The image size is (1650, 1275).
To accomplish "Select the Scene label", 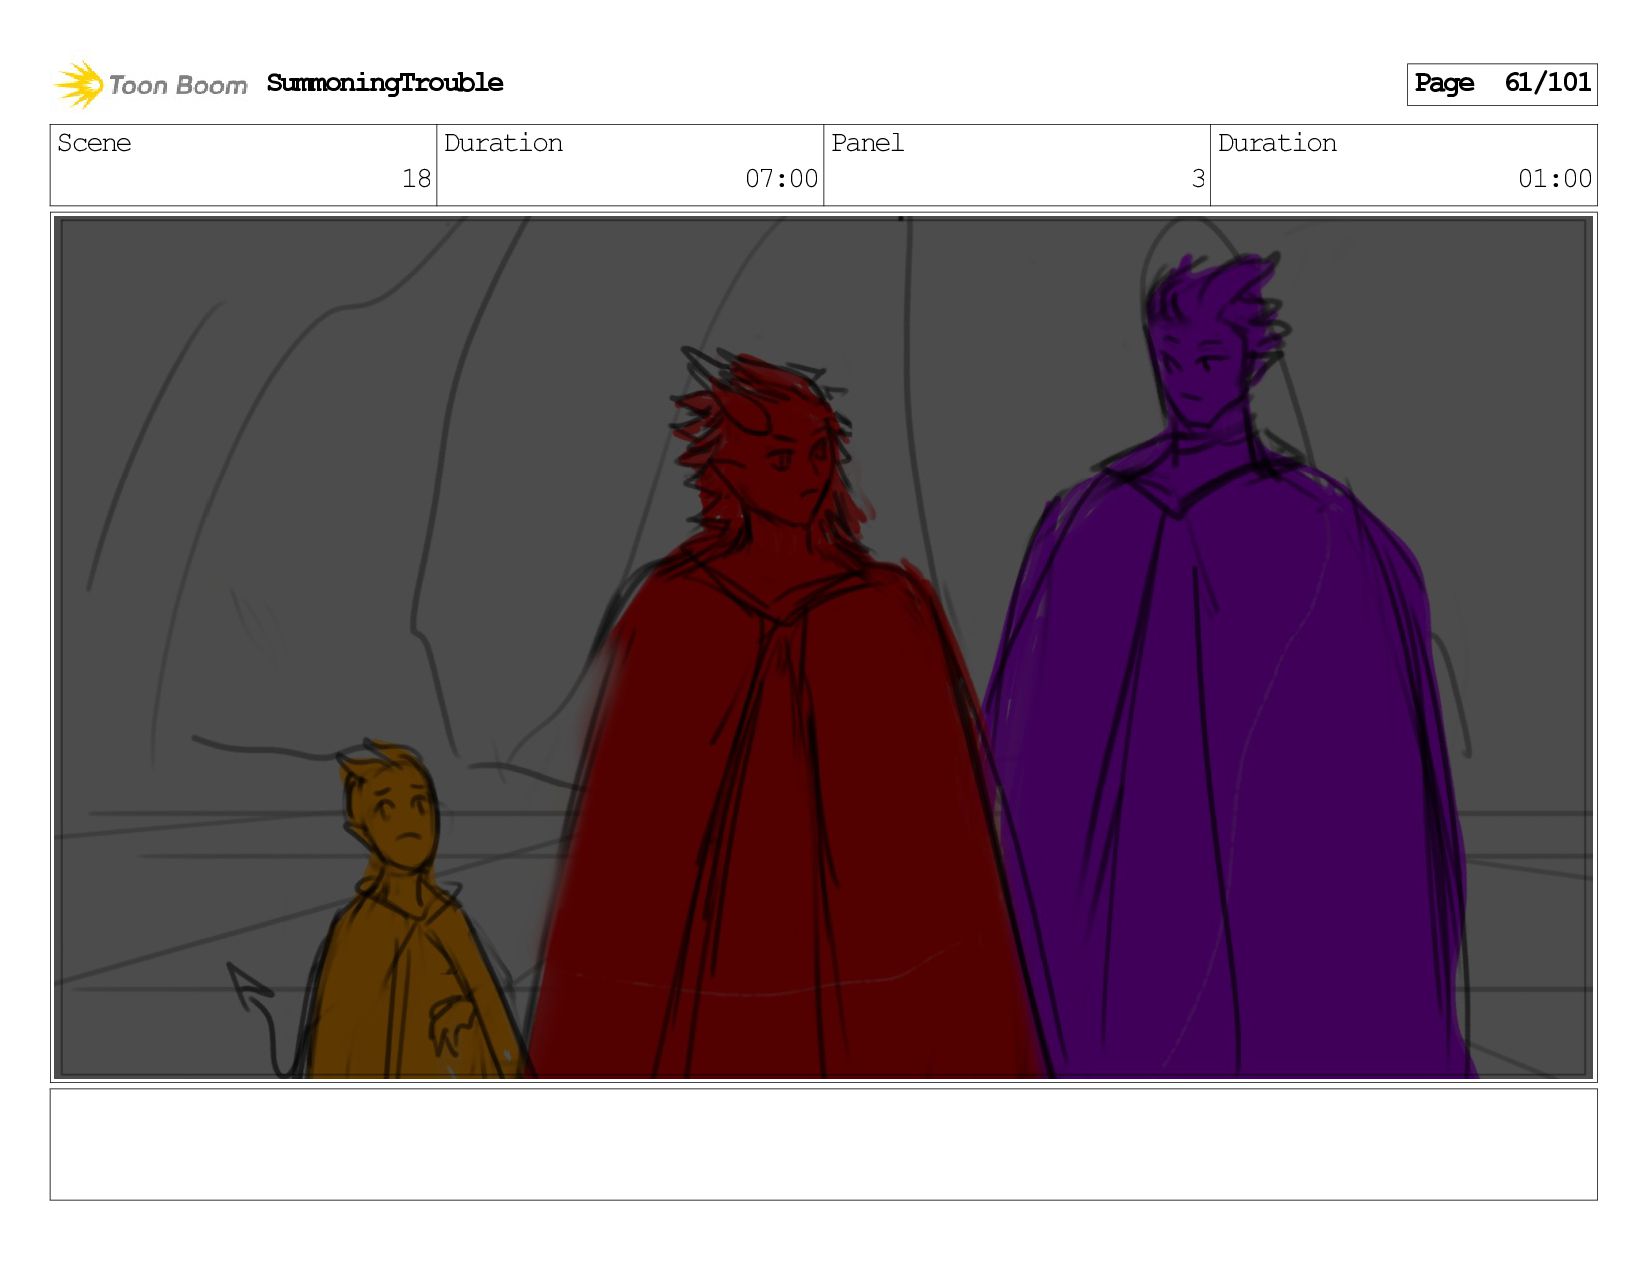I will click(94, 143).
